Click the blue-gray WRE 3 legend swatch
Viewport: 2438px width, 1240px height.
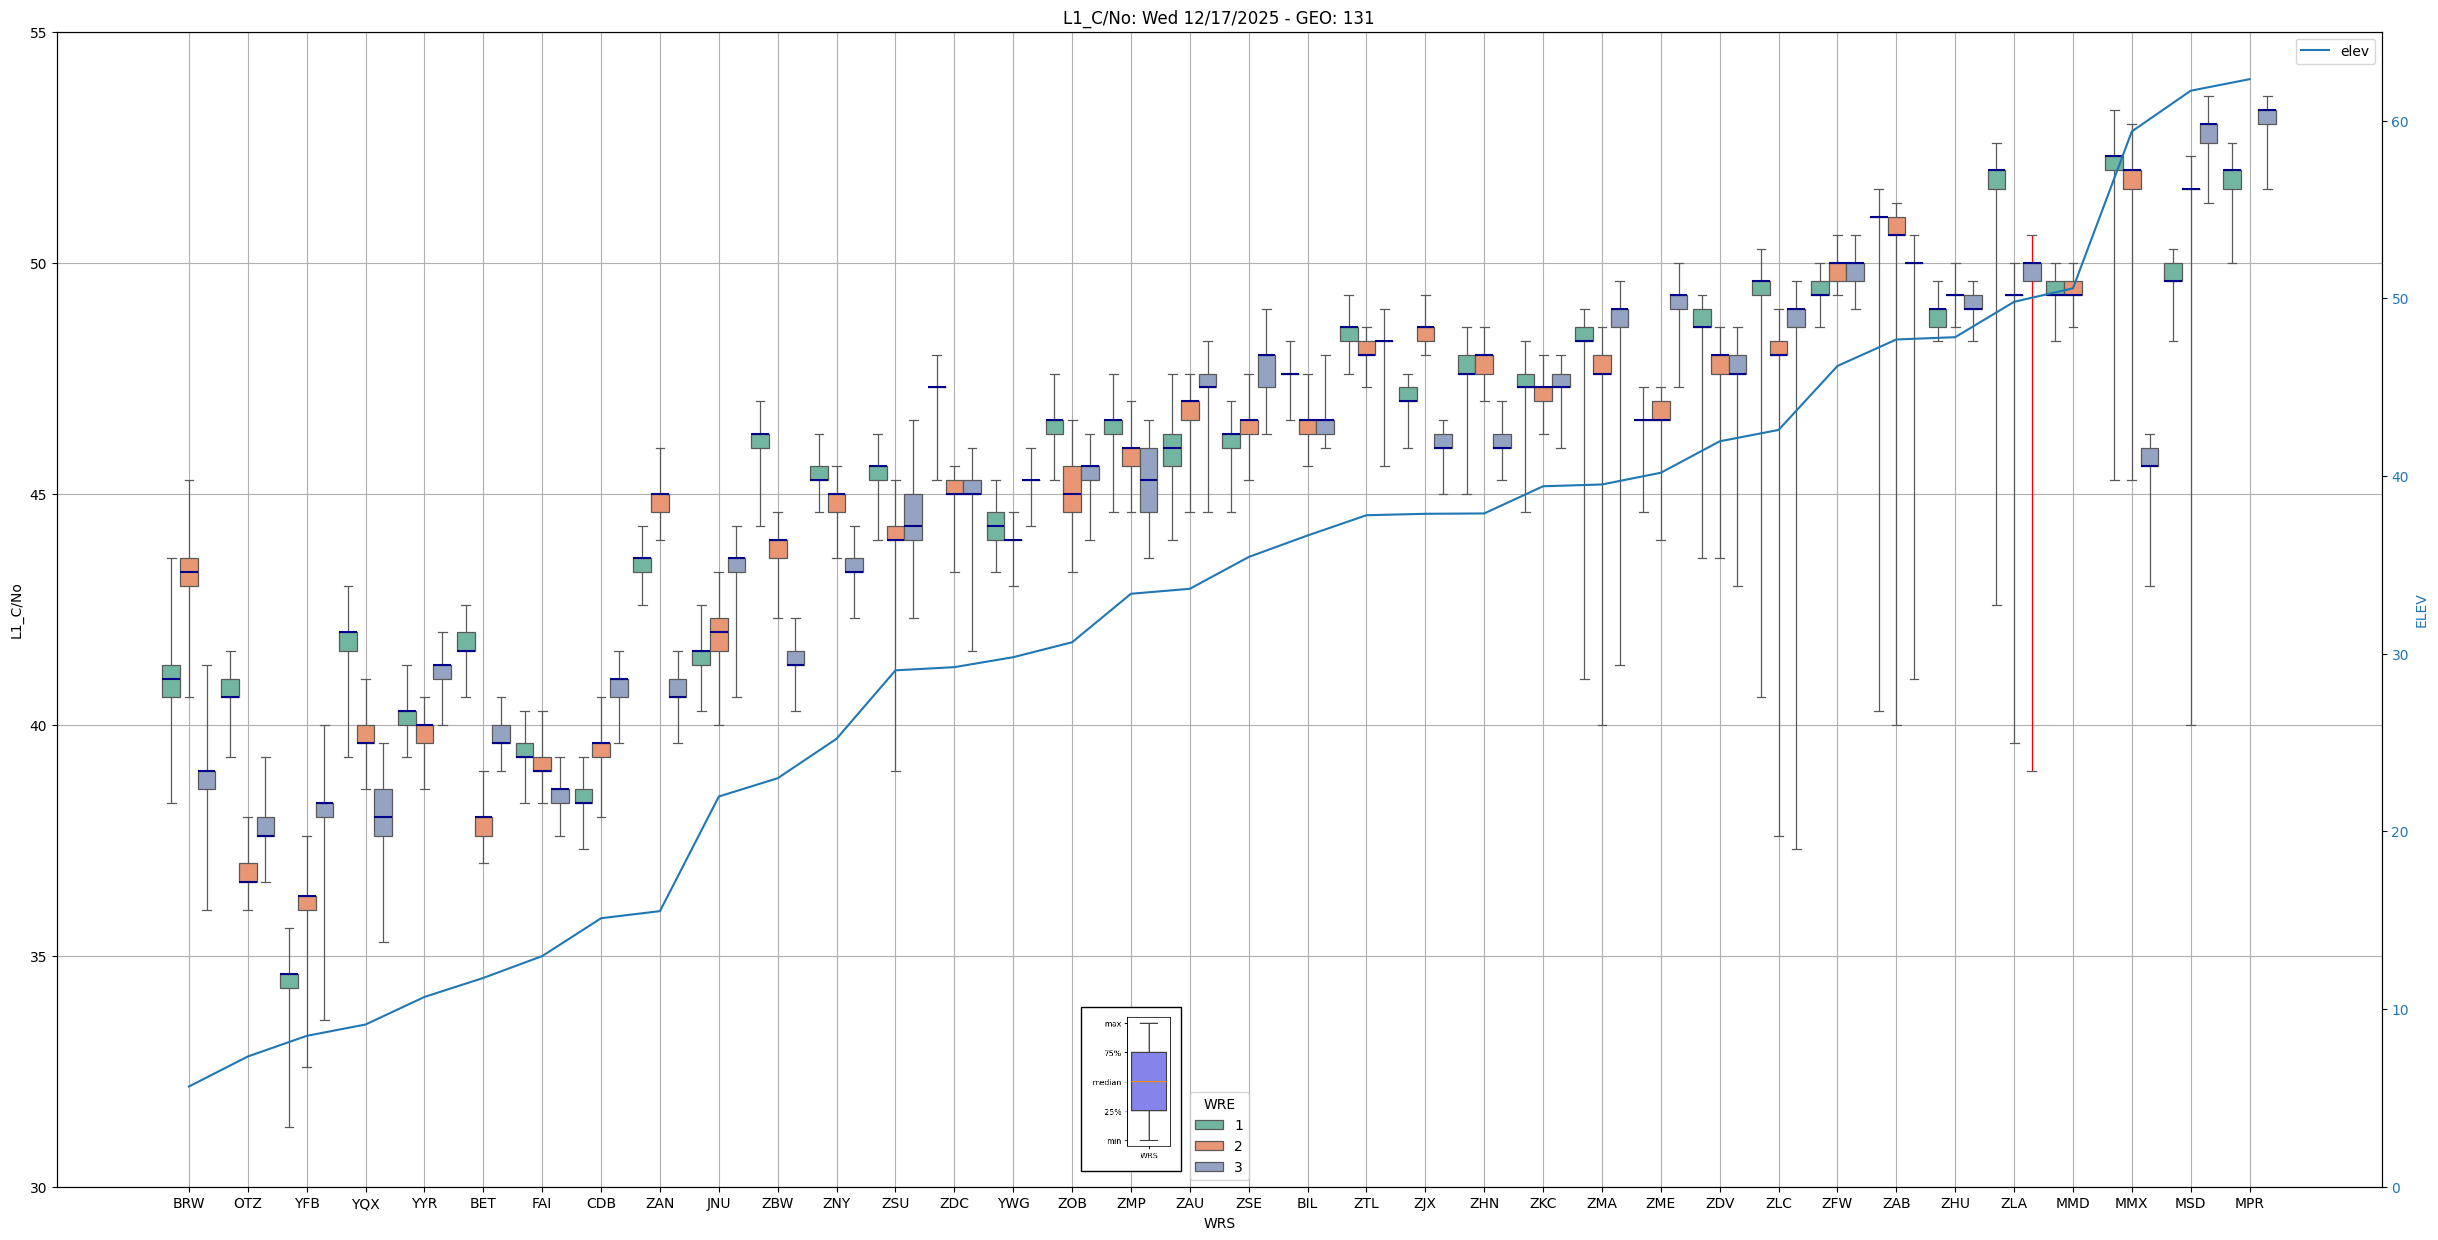pyautogui.click(x=1208, y=1167)
